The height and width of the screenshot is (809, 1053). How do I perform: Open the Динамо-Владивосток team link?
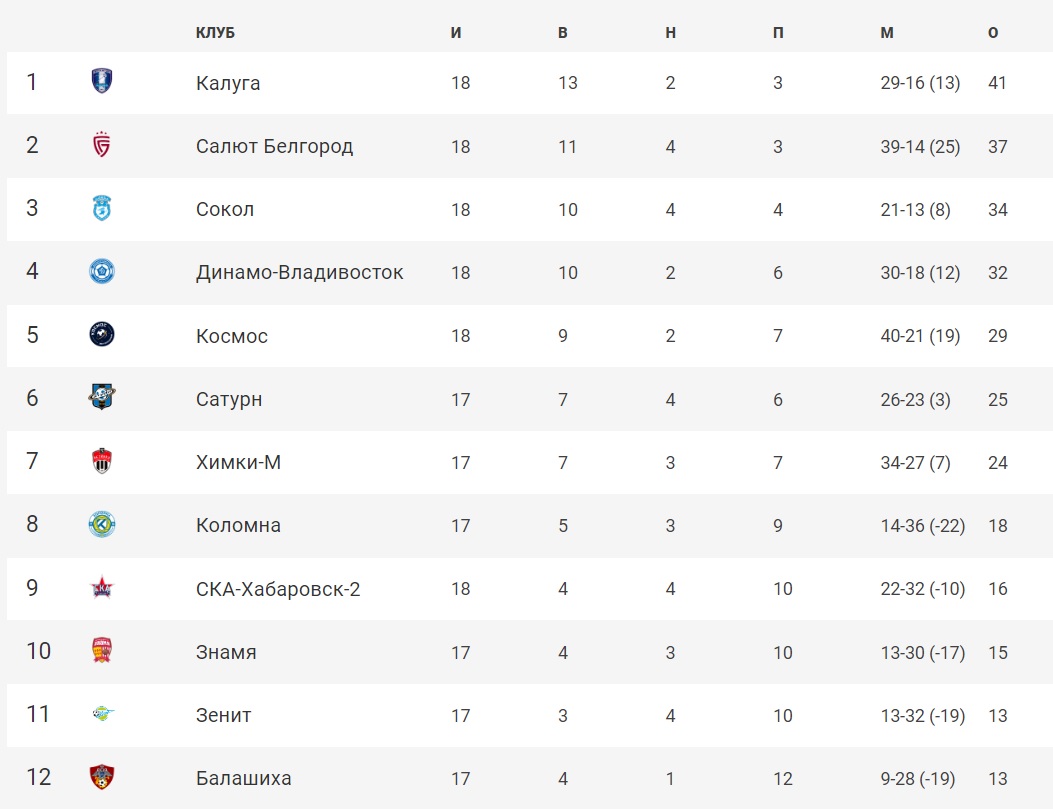pyautogui.click(x=300, y=273)
